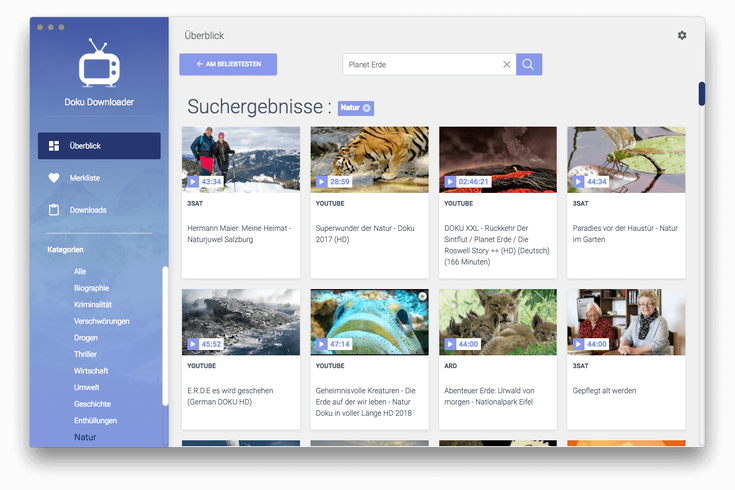Open the Hermann Maier: Meine Heimat title
Image resolution: width=735 pixels, height=490 pixels.
pyautogui.click(x=239, y=234)
